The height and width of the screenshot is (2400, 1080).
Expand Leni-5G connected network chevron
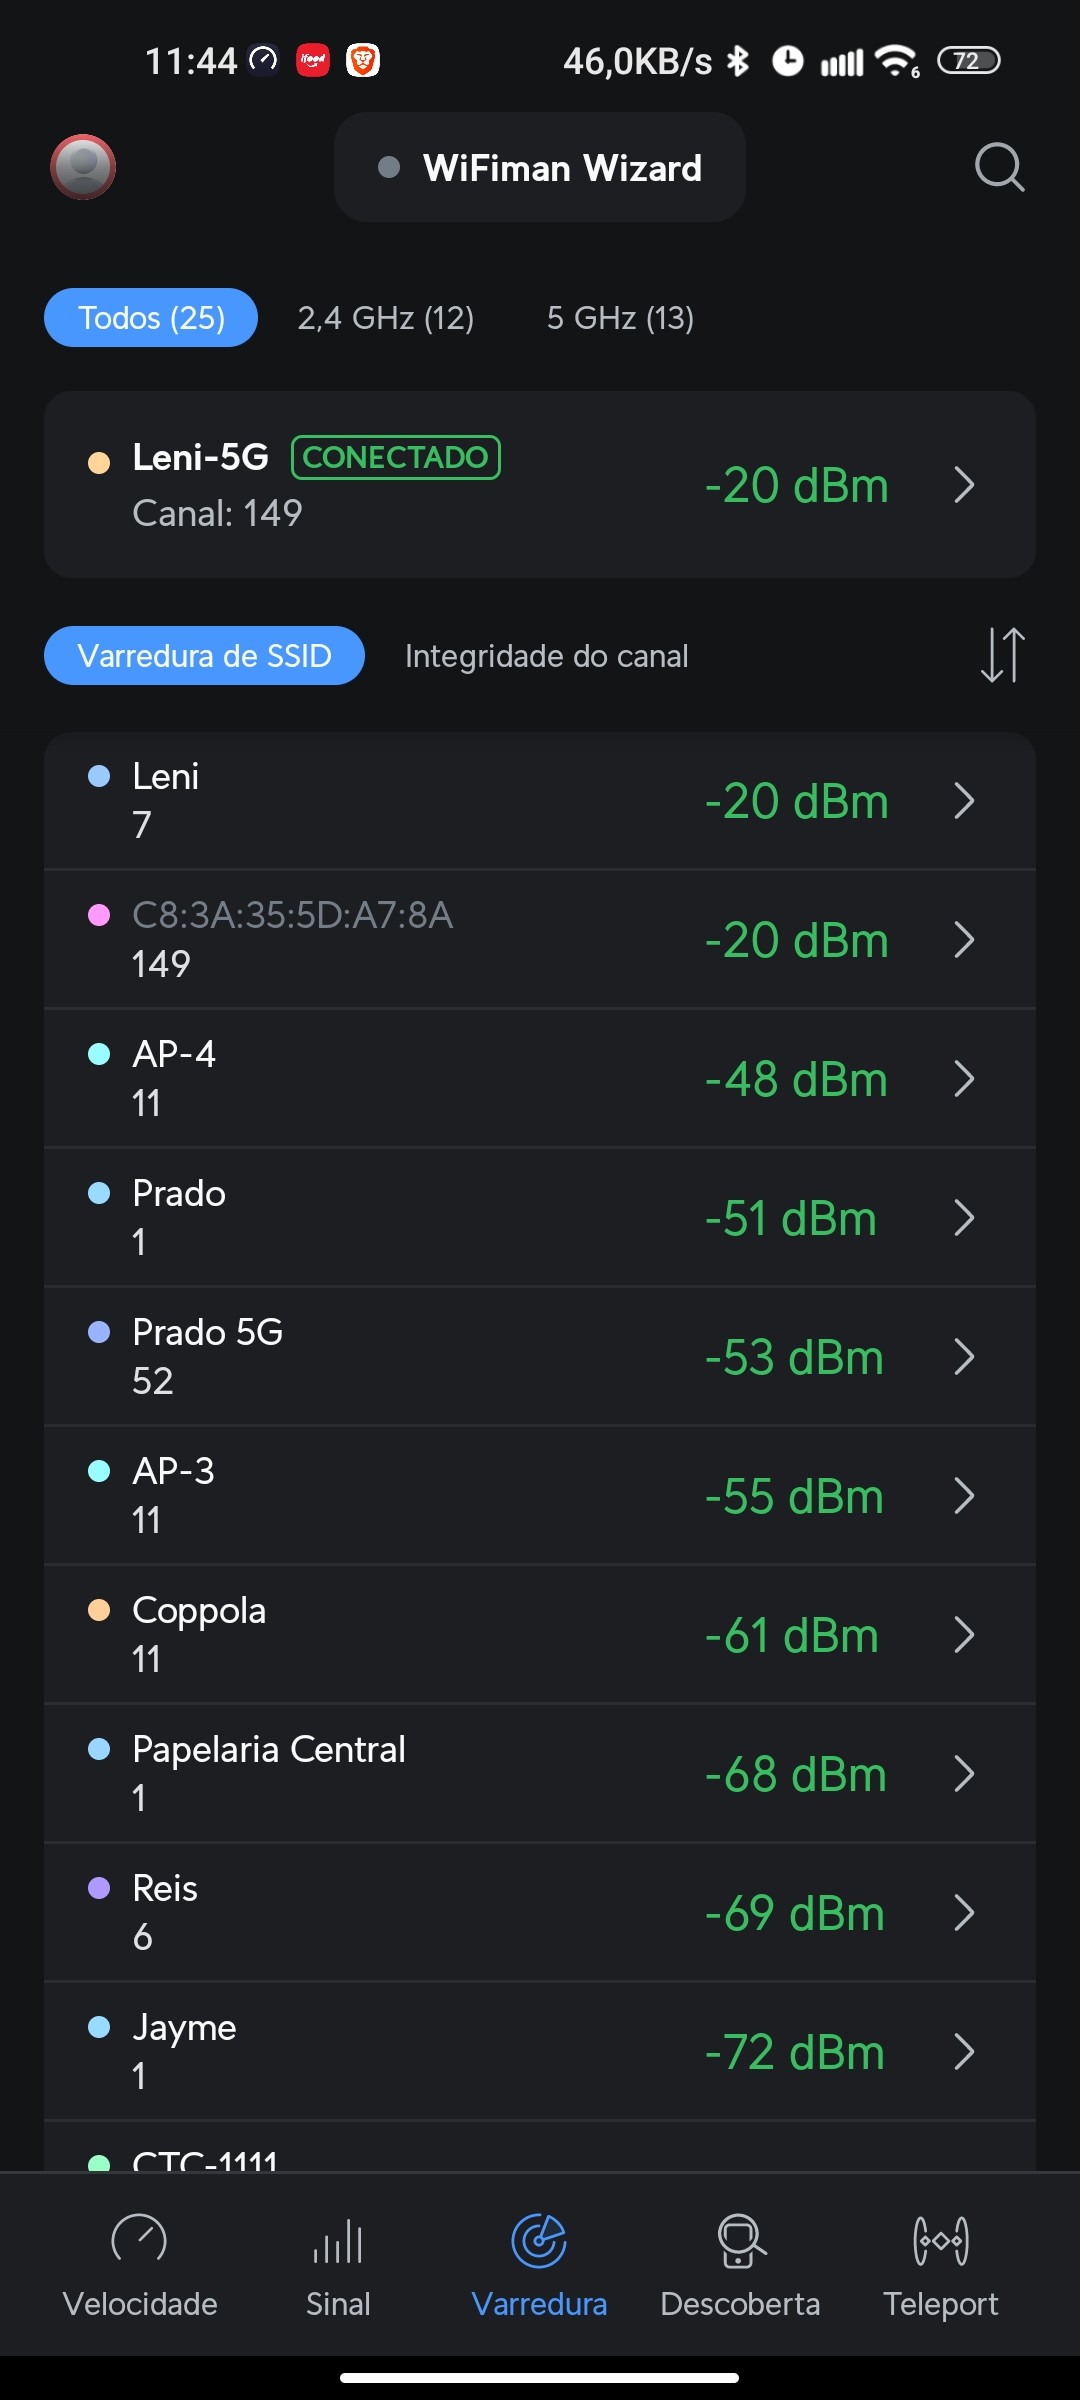964,485
